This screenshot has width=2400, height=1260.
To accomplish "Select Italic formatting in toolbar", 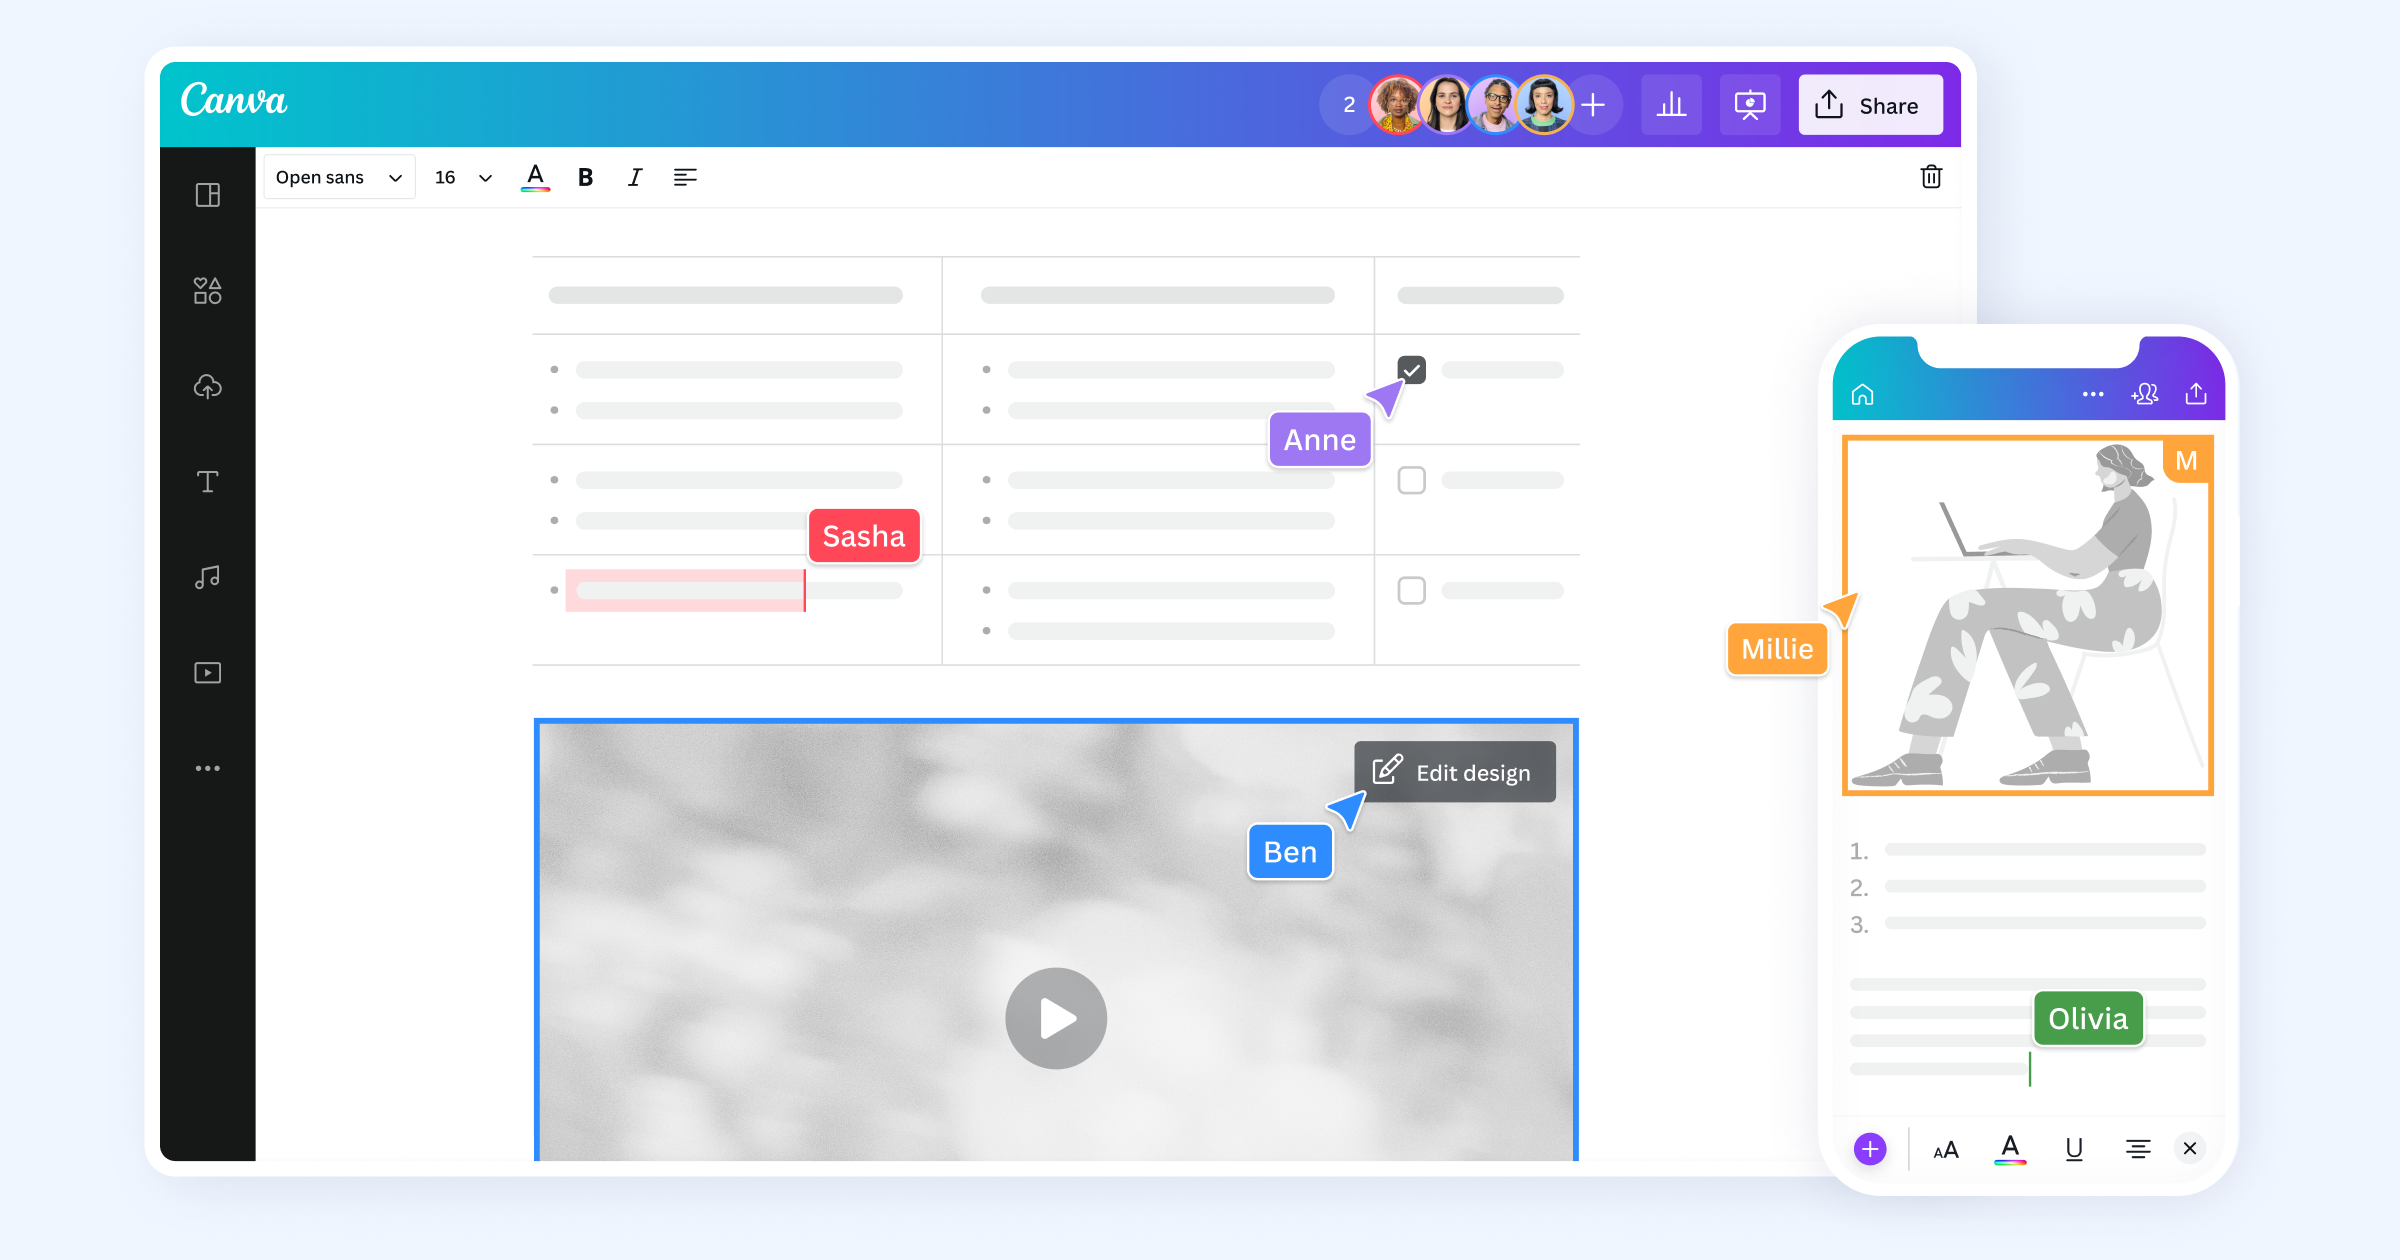I will (633, 176).
